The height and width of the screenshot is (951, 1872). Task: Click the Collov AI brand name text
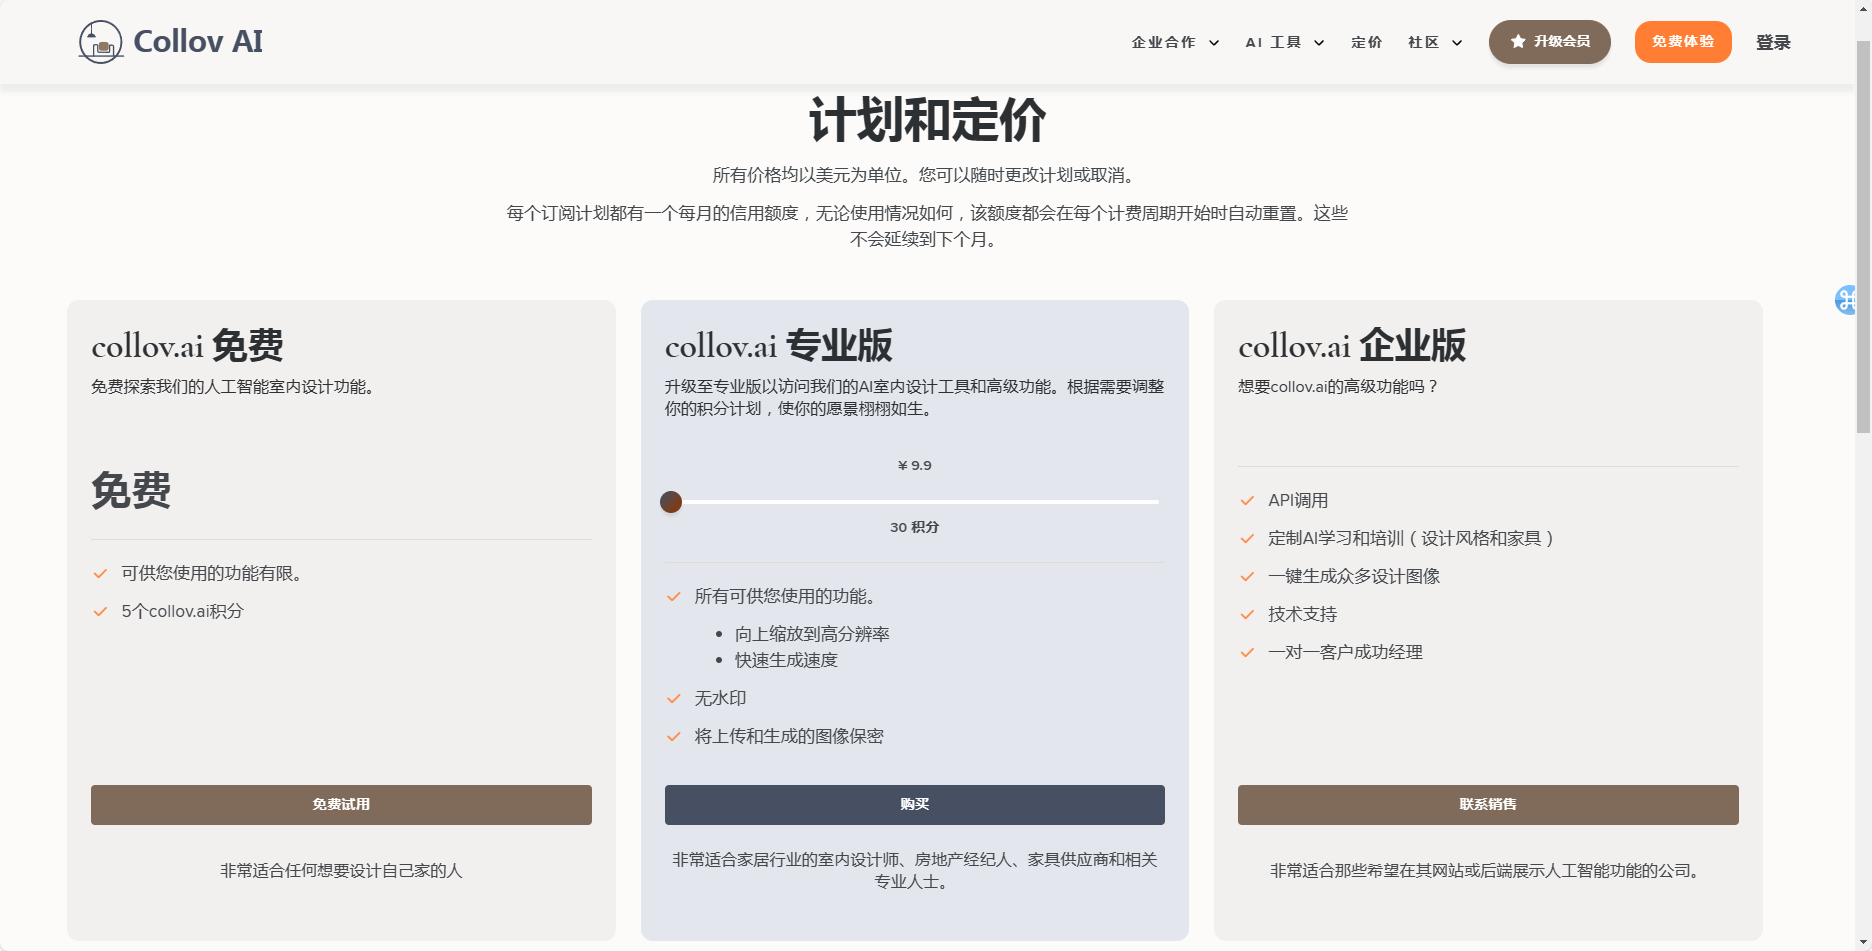pos(198,42)
